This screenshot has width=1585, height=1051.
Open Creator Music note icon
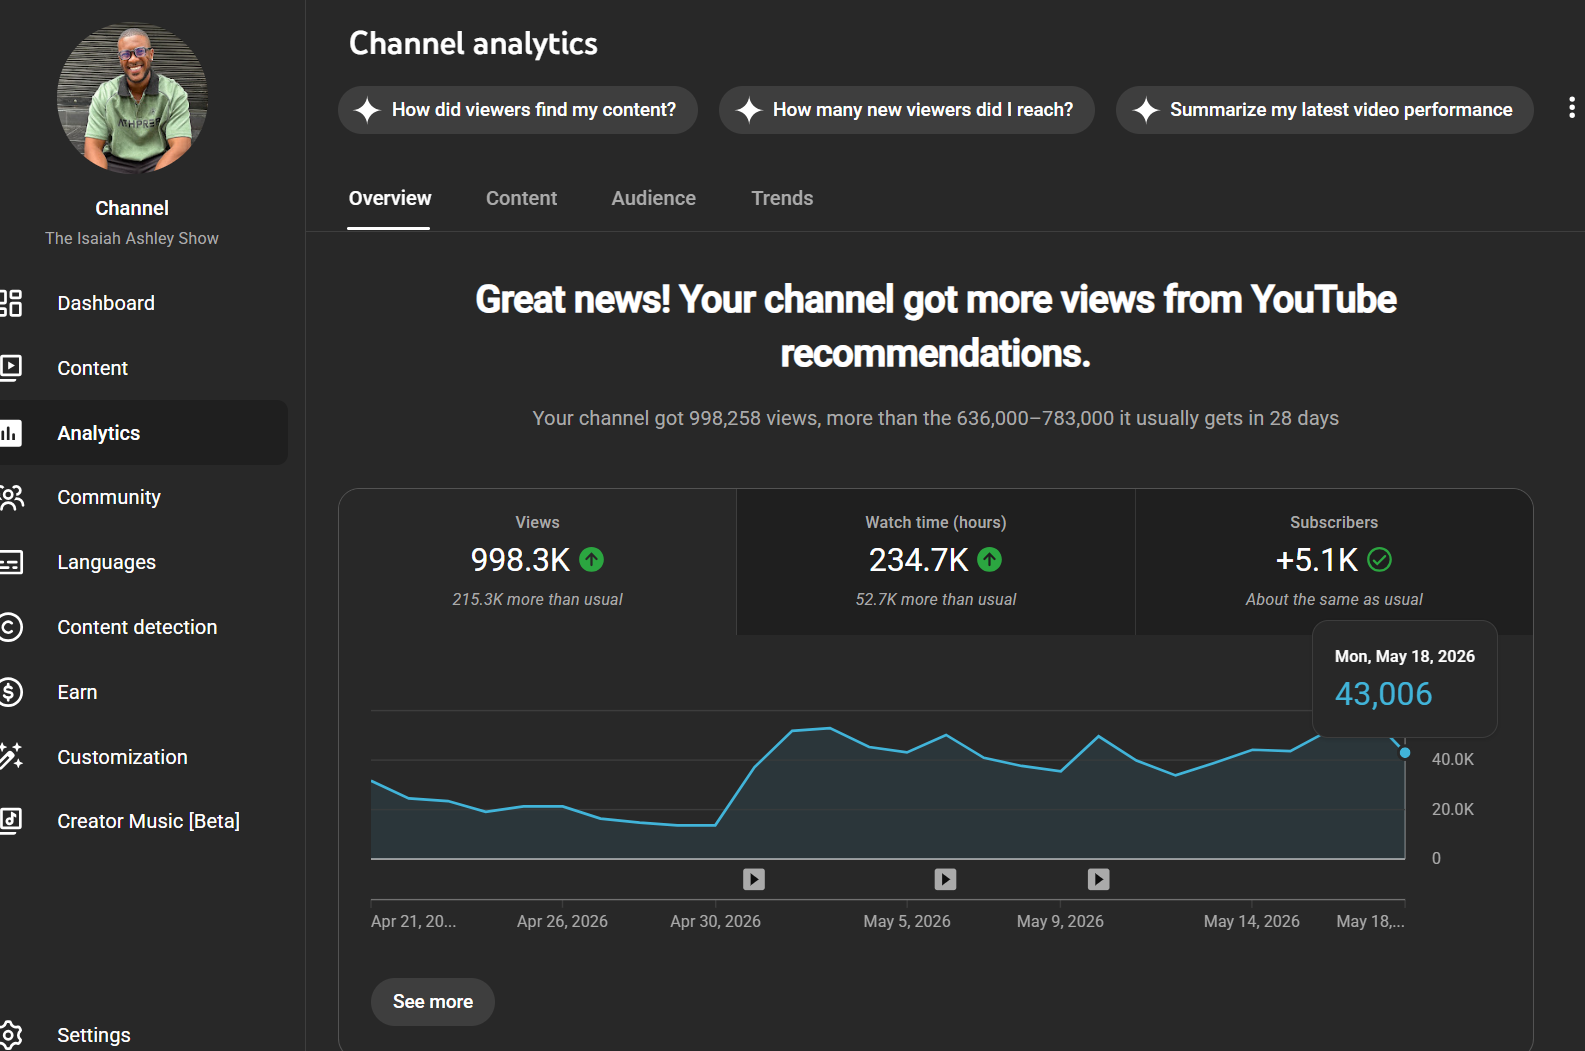pos(10,821)
